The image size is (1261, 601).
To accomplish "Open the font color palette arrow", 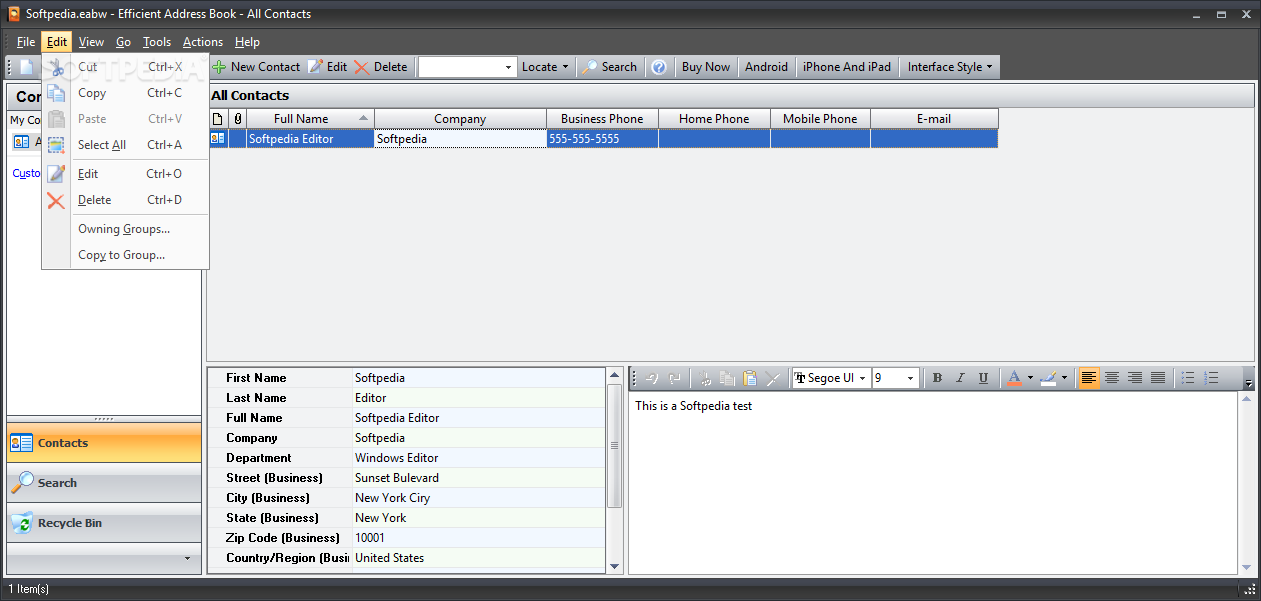I will pos(1030,378).
